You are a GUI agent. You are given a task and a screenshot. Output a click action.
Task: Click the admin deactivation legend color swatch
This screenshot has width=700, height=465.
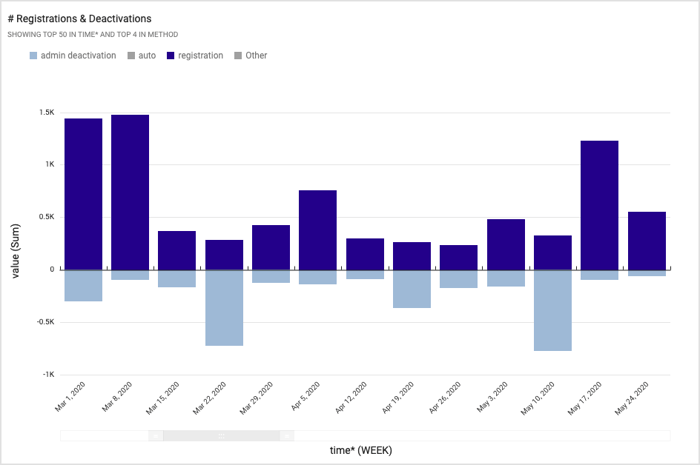point(36,55)
